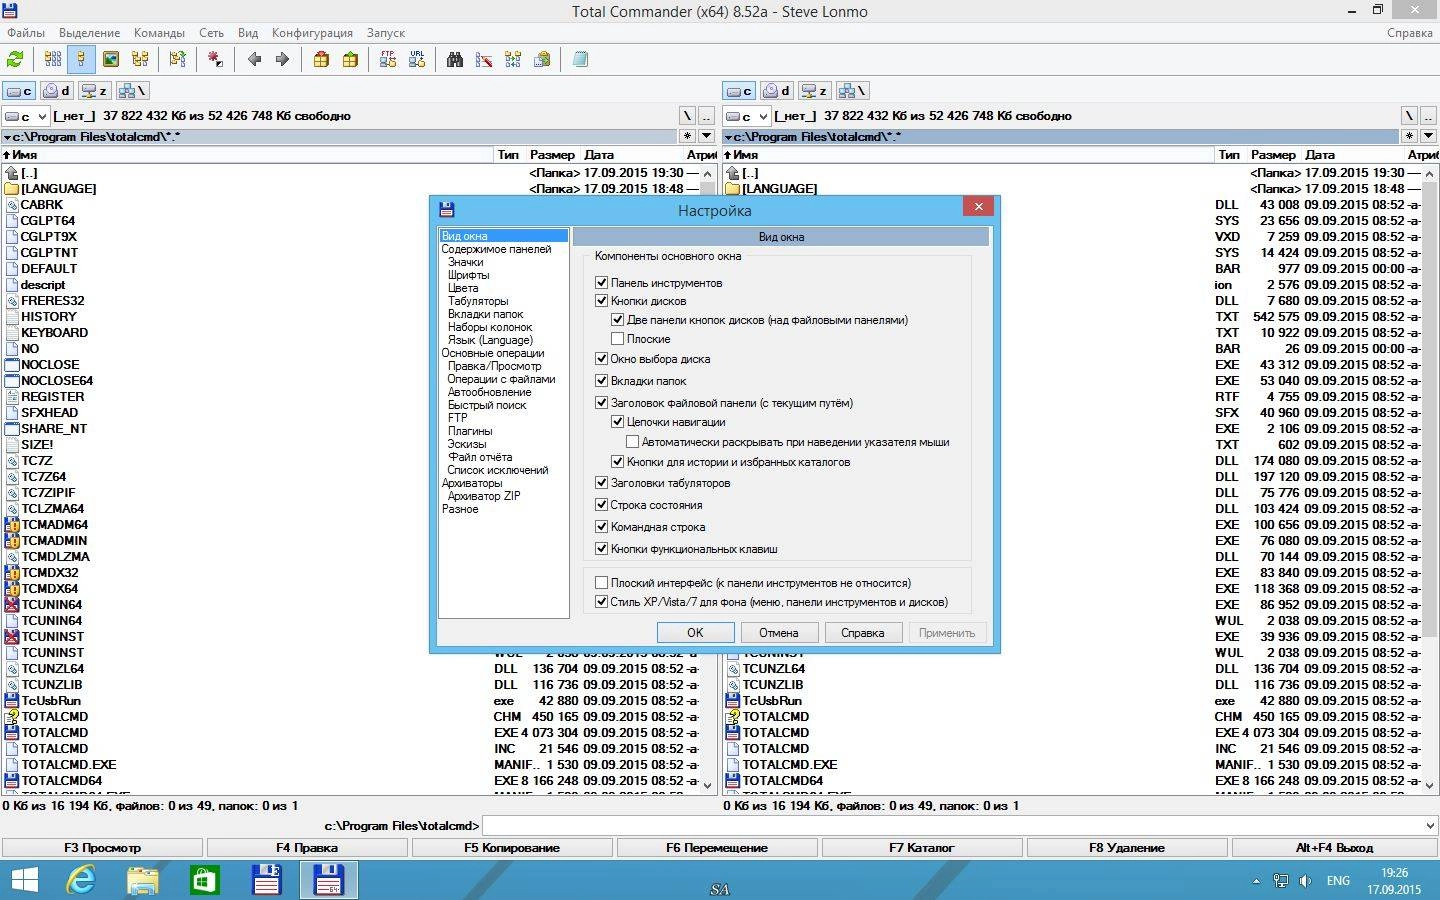Enable 'Автоматически раскрывать при наведении' checkbox
Image resolution: width=1440 pixels, height=900 pixels.
pyautogui.click(x=632, y=442)
